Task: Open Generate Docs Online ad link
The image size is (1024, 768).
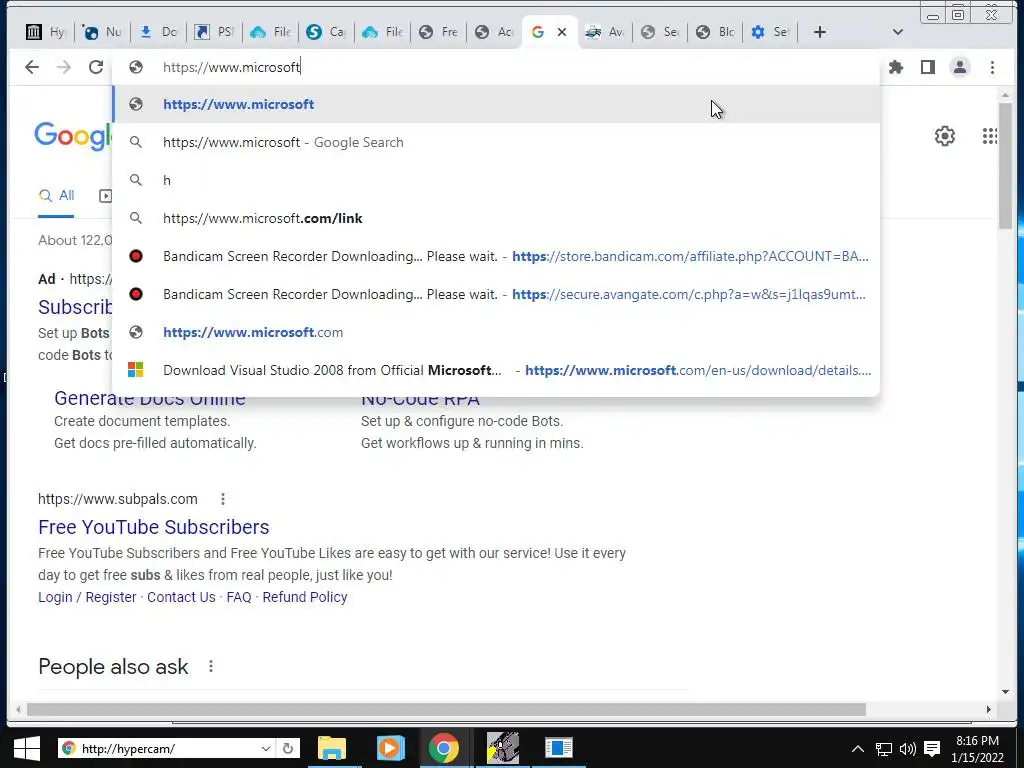Action: pyautogui.click(x=150, y=400)
